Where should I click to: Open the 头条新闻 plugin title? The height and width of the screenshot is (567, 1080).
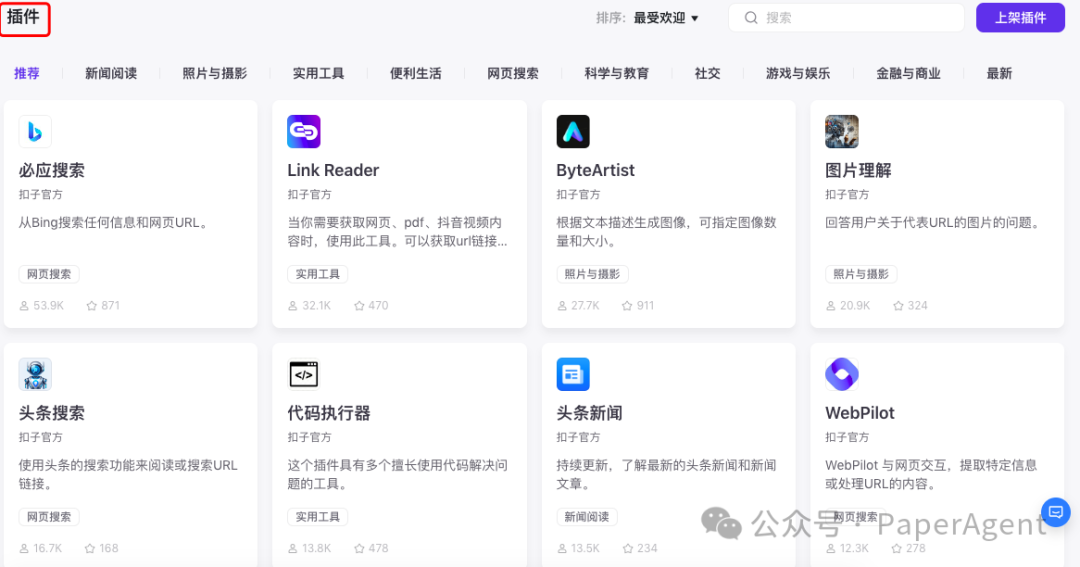coord(590,413)
